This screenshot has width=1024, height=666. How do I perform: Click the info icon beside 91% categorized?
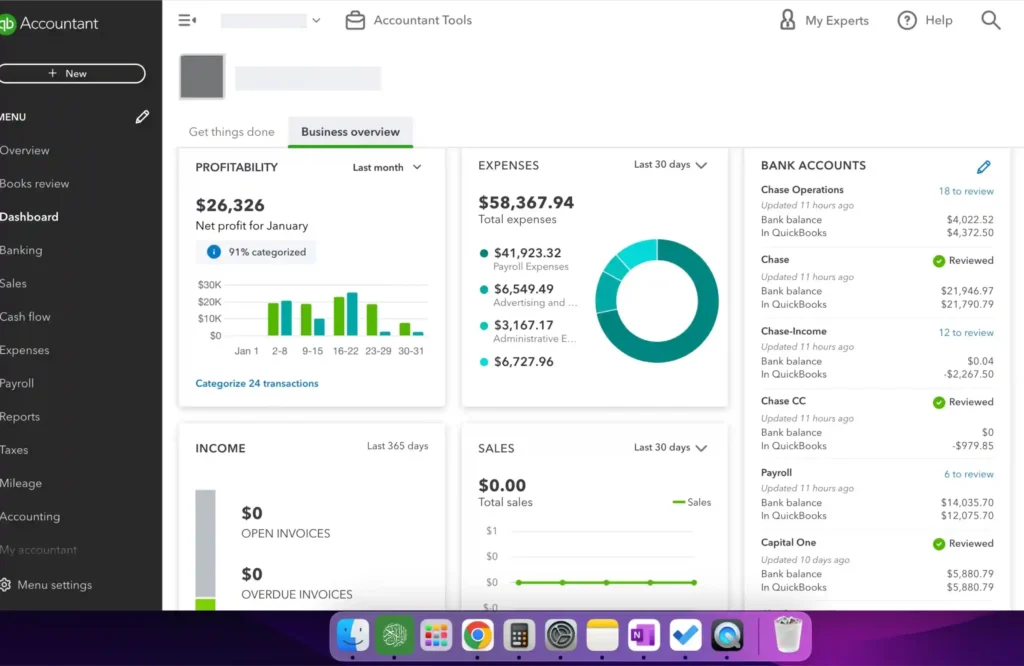tap(214, 252)
